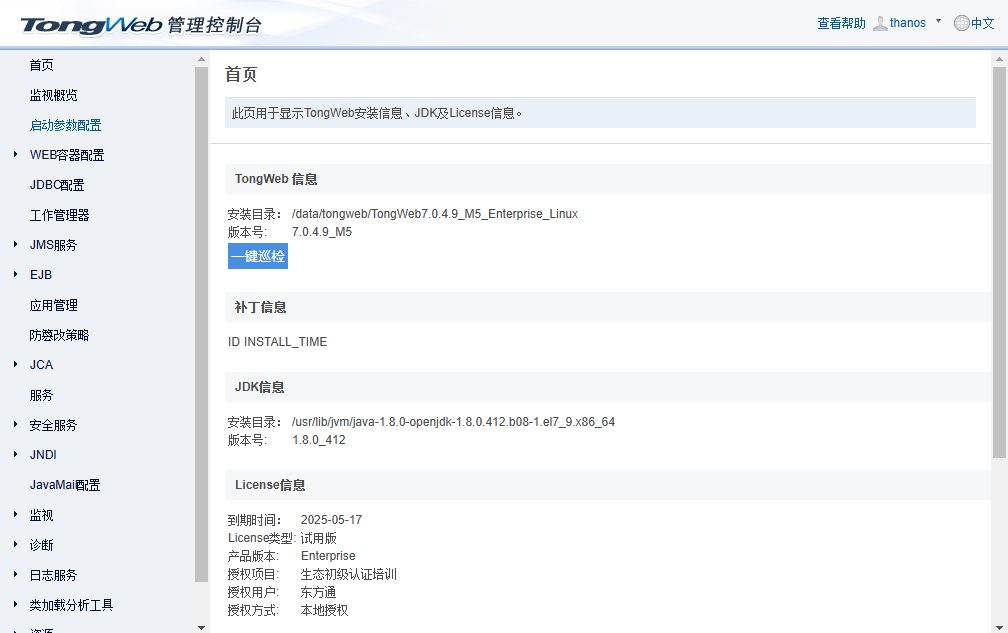This screenshot has width=1008, height=633.
Task: Open 启动参数配置 menu item
Action: 66,125
